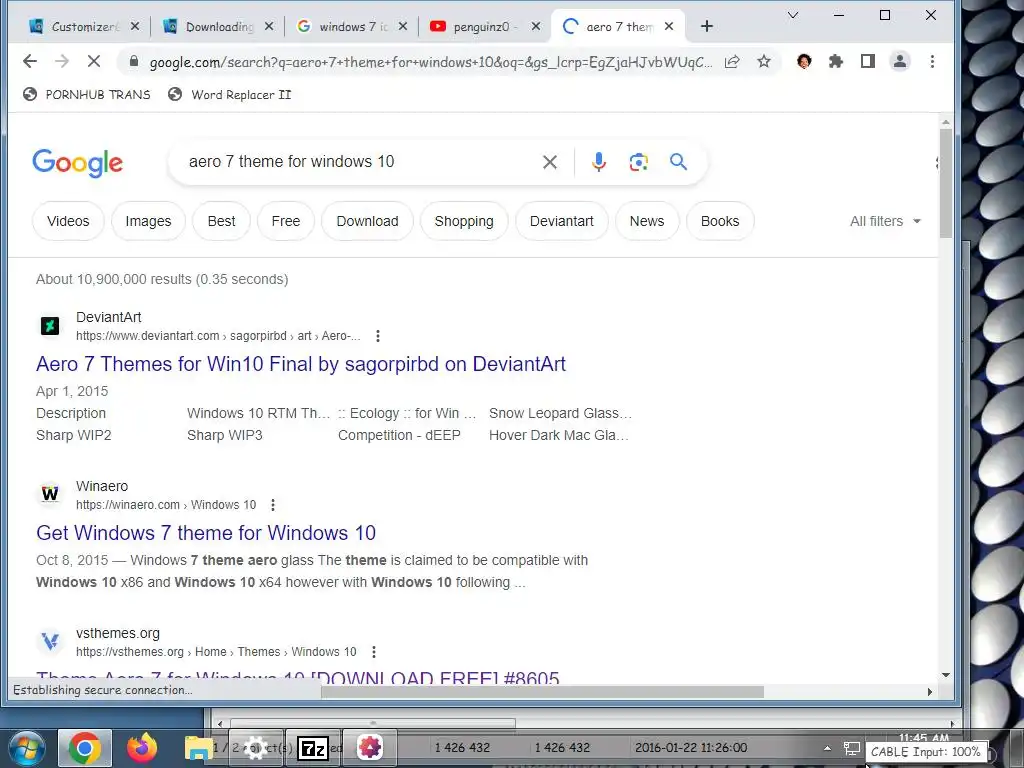This screenshot has width=1024, height=768.
Task: Open more options for Winaero result
Action: [x=273, y=505]
